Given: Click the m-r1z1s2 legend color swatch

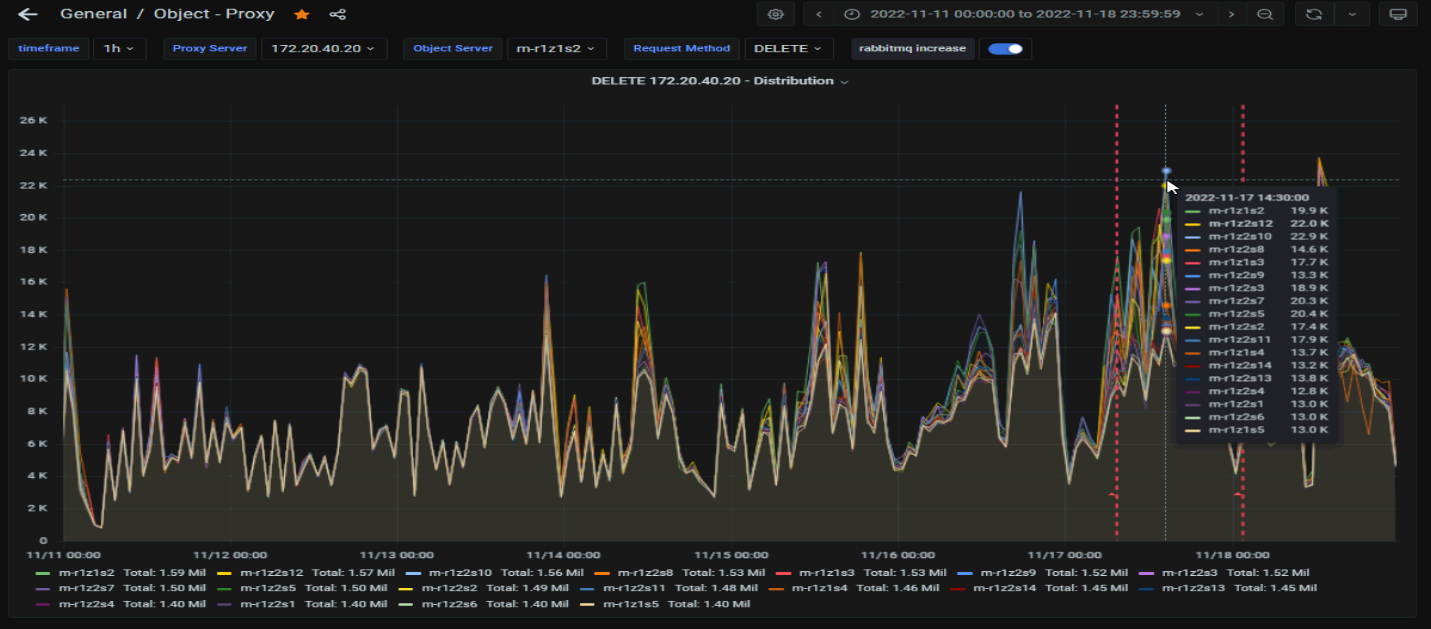Looking at the screenshot, I should point(42,573).
